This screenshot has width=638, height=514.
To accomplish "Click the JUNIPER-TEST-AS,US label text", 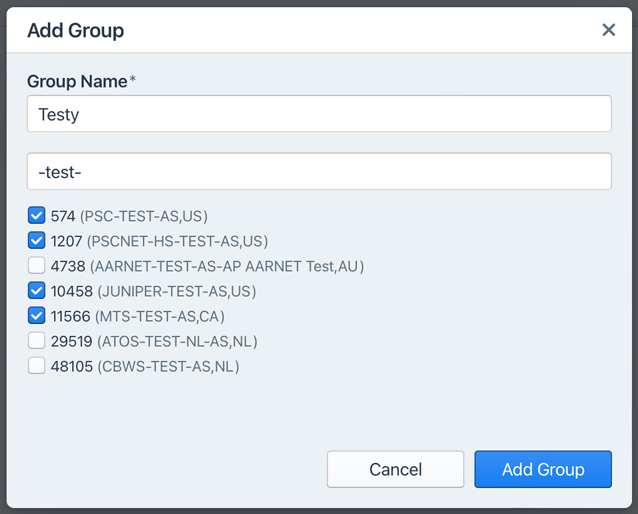I will pos(173,291).
